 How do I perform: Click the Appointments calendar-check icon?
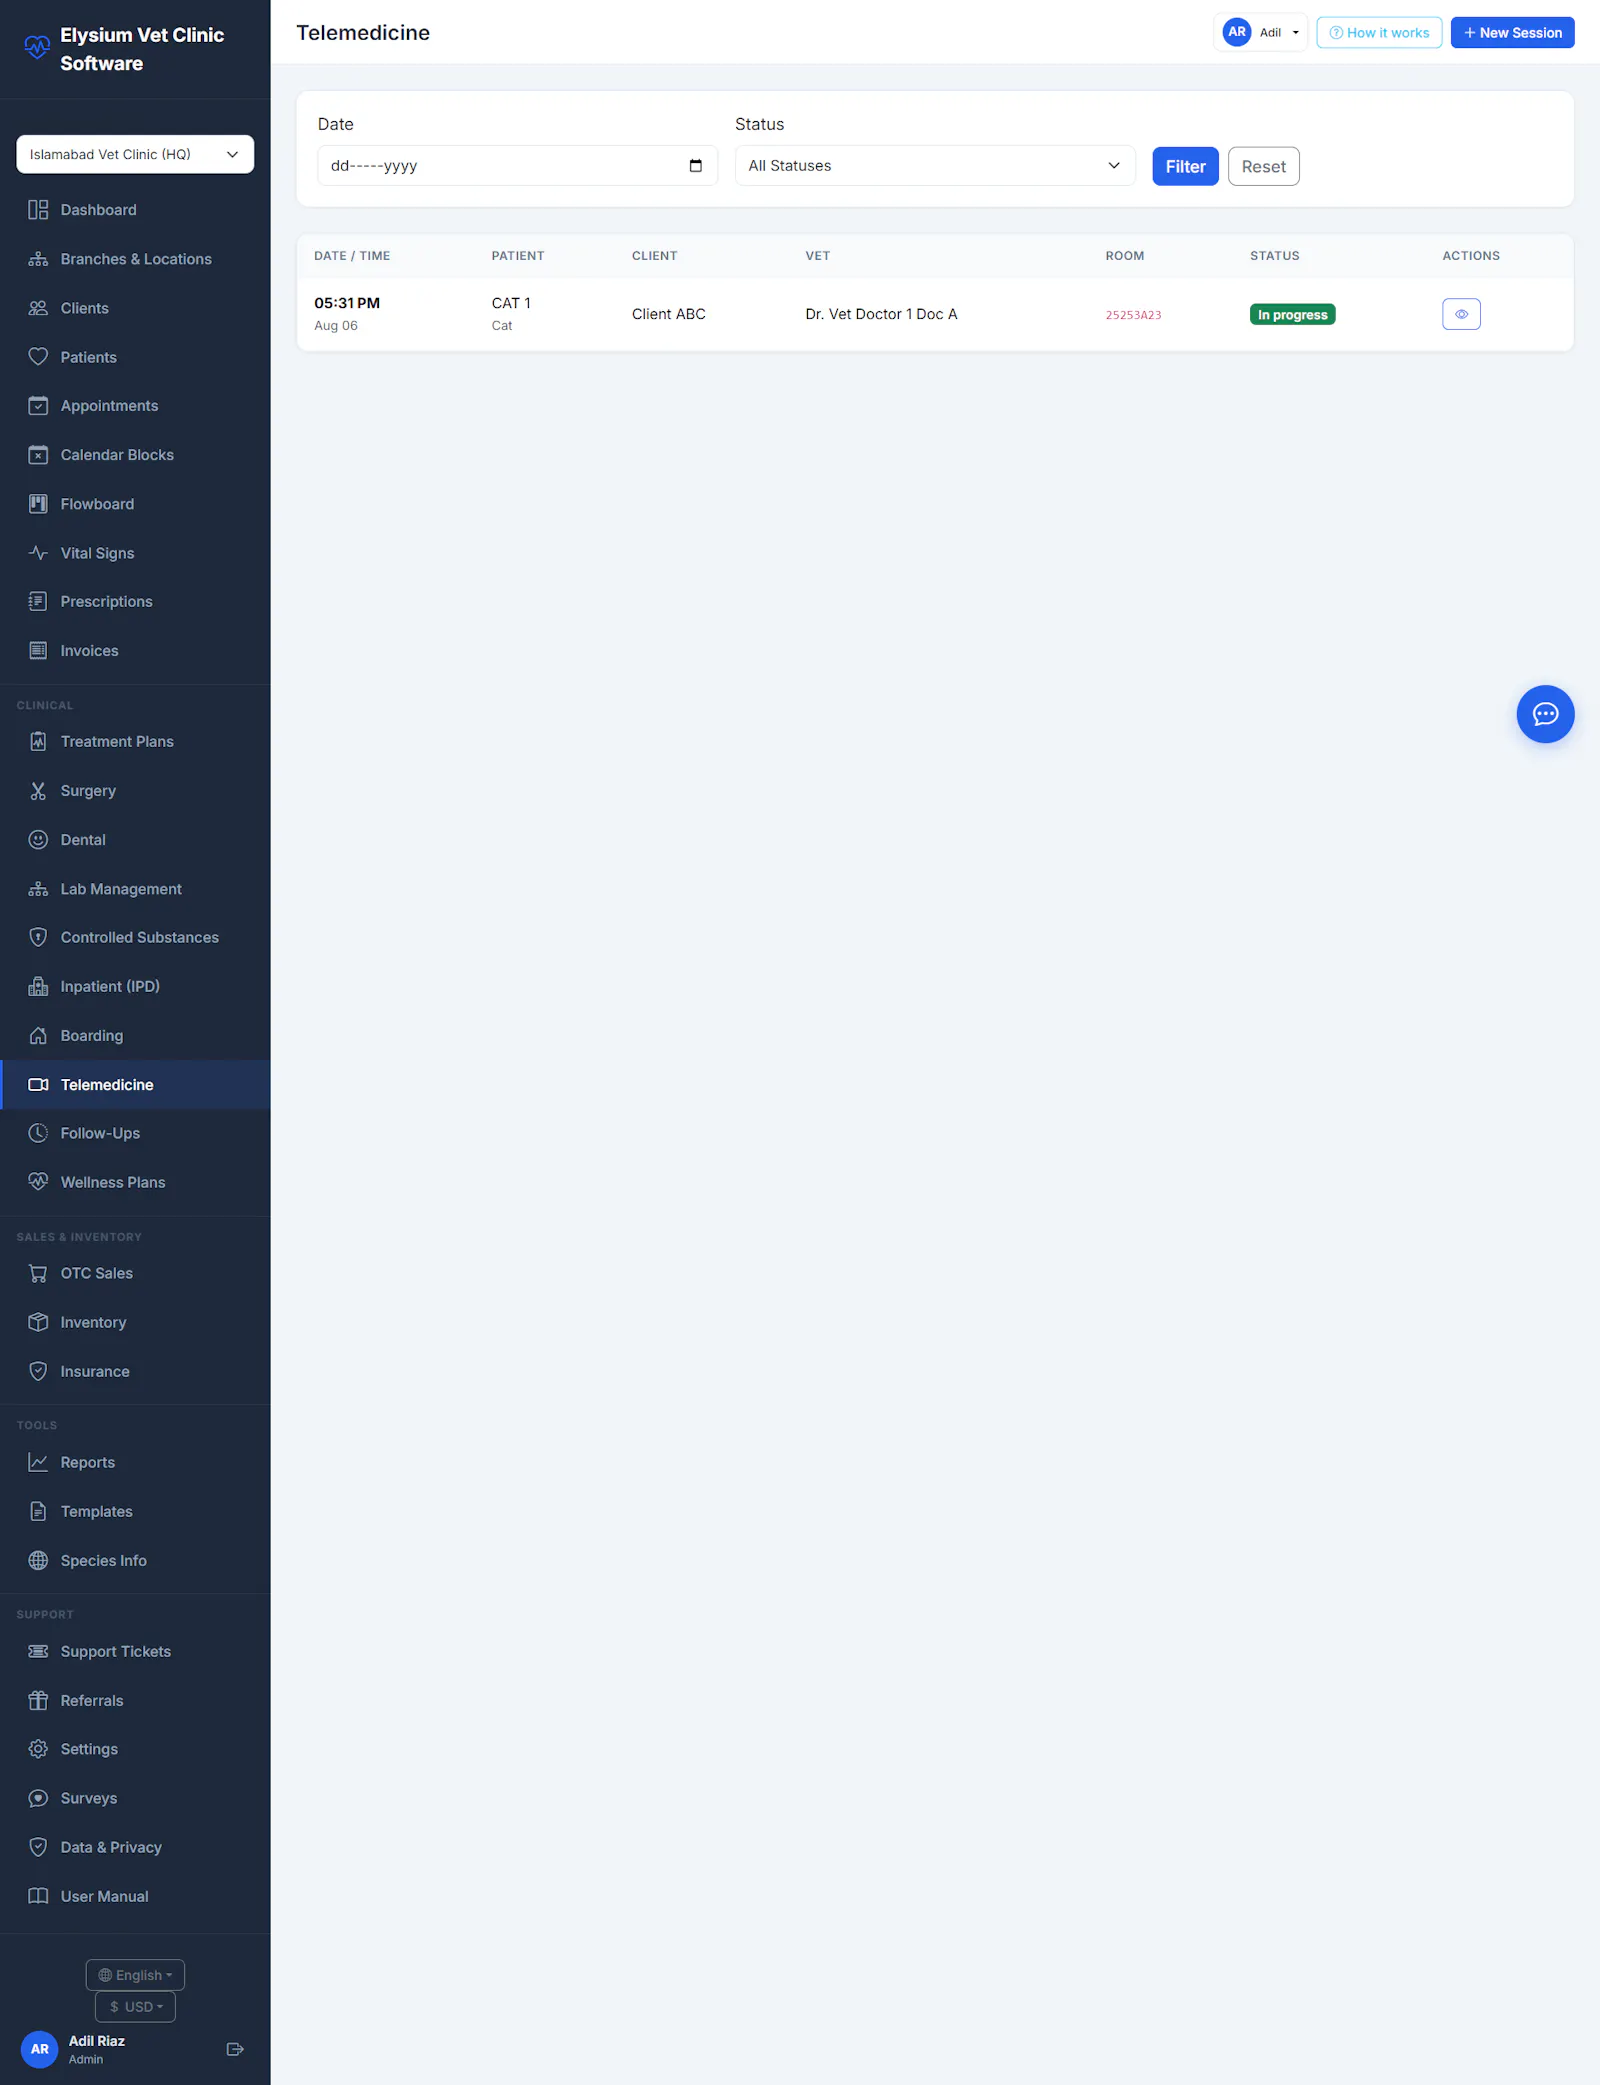point(38,406)
